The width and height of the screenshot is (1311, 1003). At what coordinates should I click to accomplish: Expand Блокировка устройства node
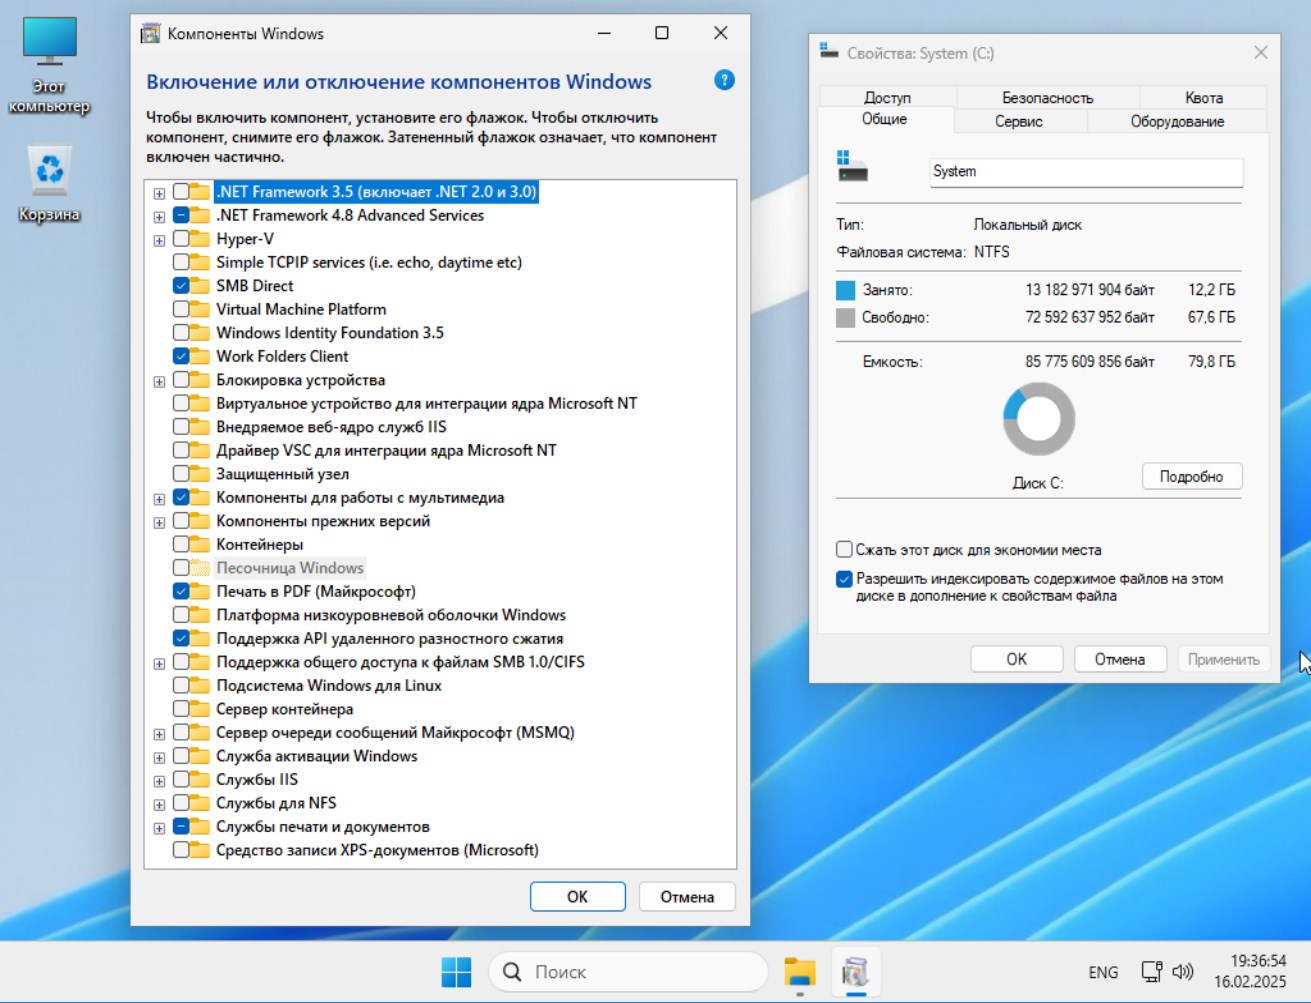point(159,381)
